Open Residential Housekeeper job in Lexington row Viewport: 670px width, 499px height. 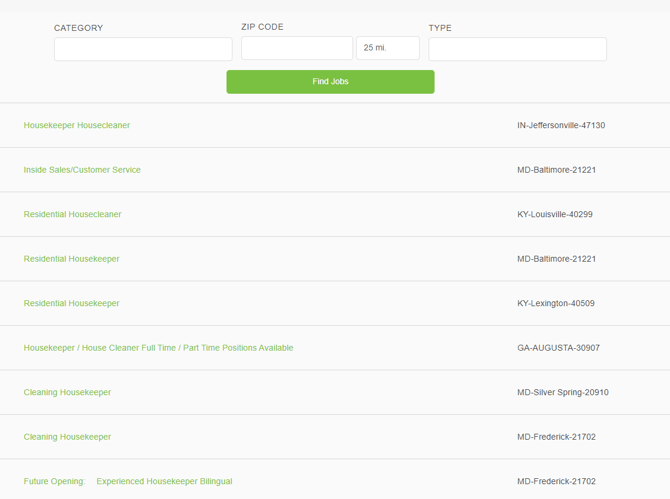pyautogui.click(x=71, y=304)
